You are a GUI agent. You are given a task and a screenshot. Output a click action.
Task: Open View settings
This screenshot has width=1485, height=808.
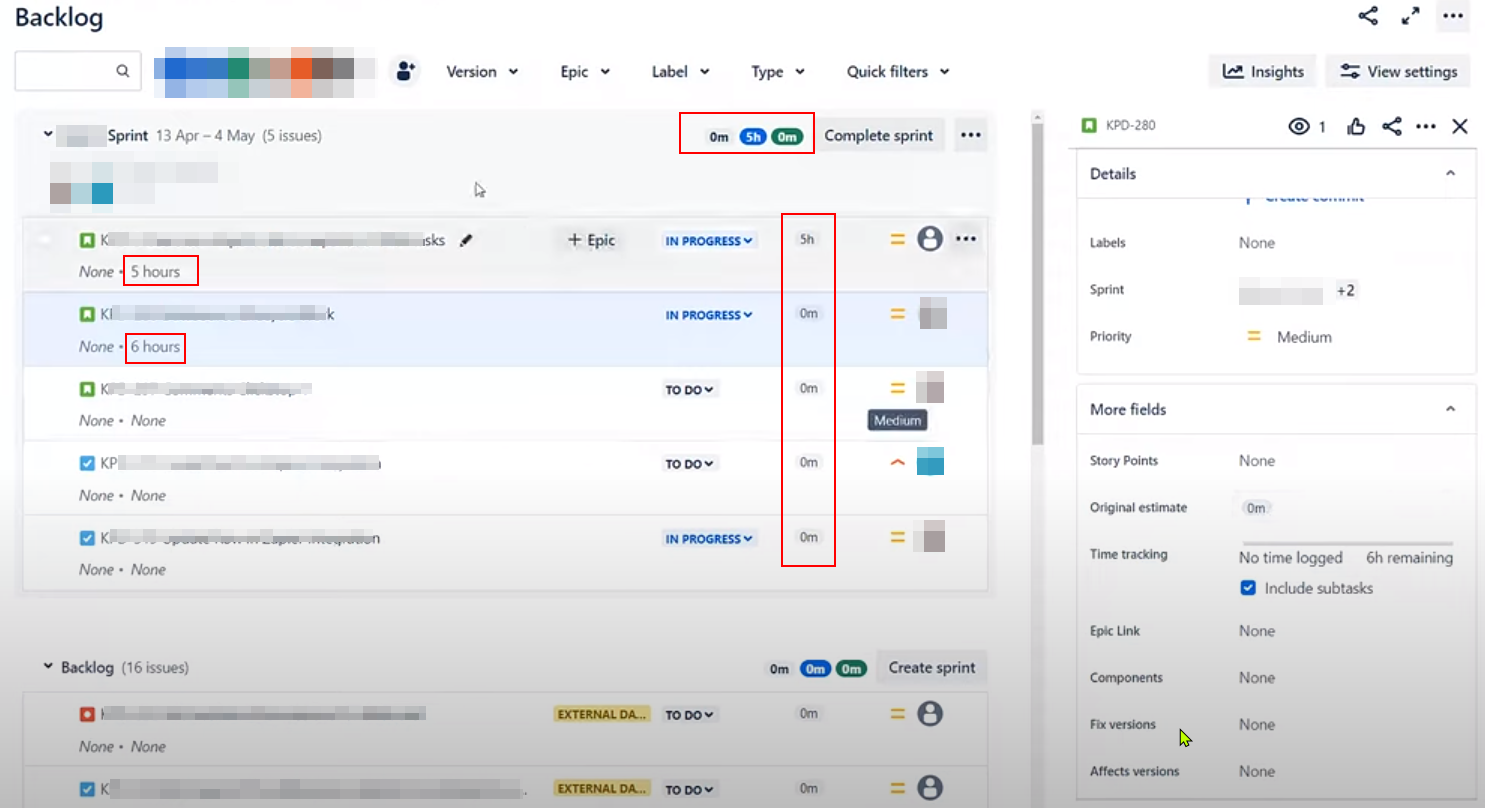[x=1398, y=71]
